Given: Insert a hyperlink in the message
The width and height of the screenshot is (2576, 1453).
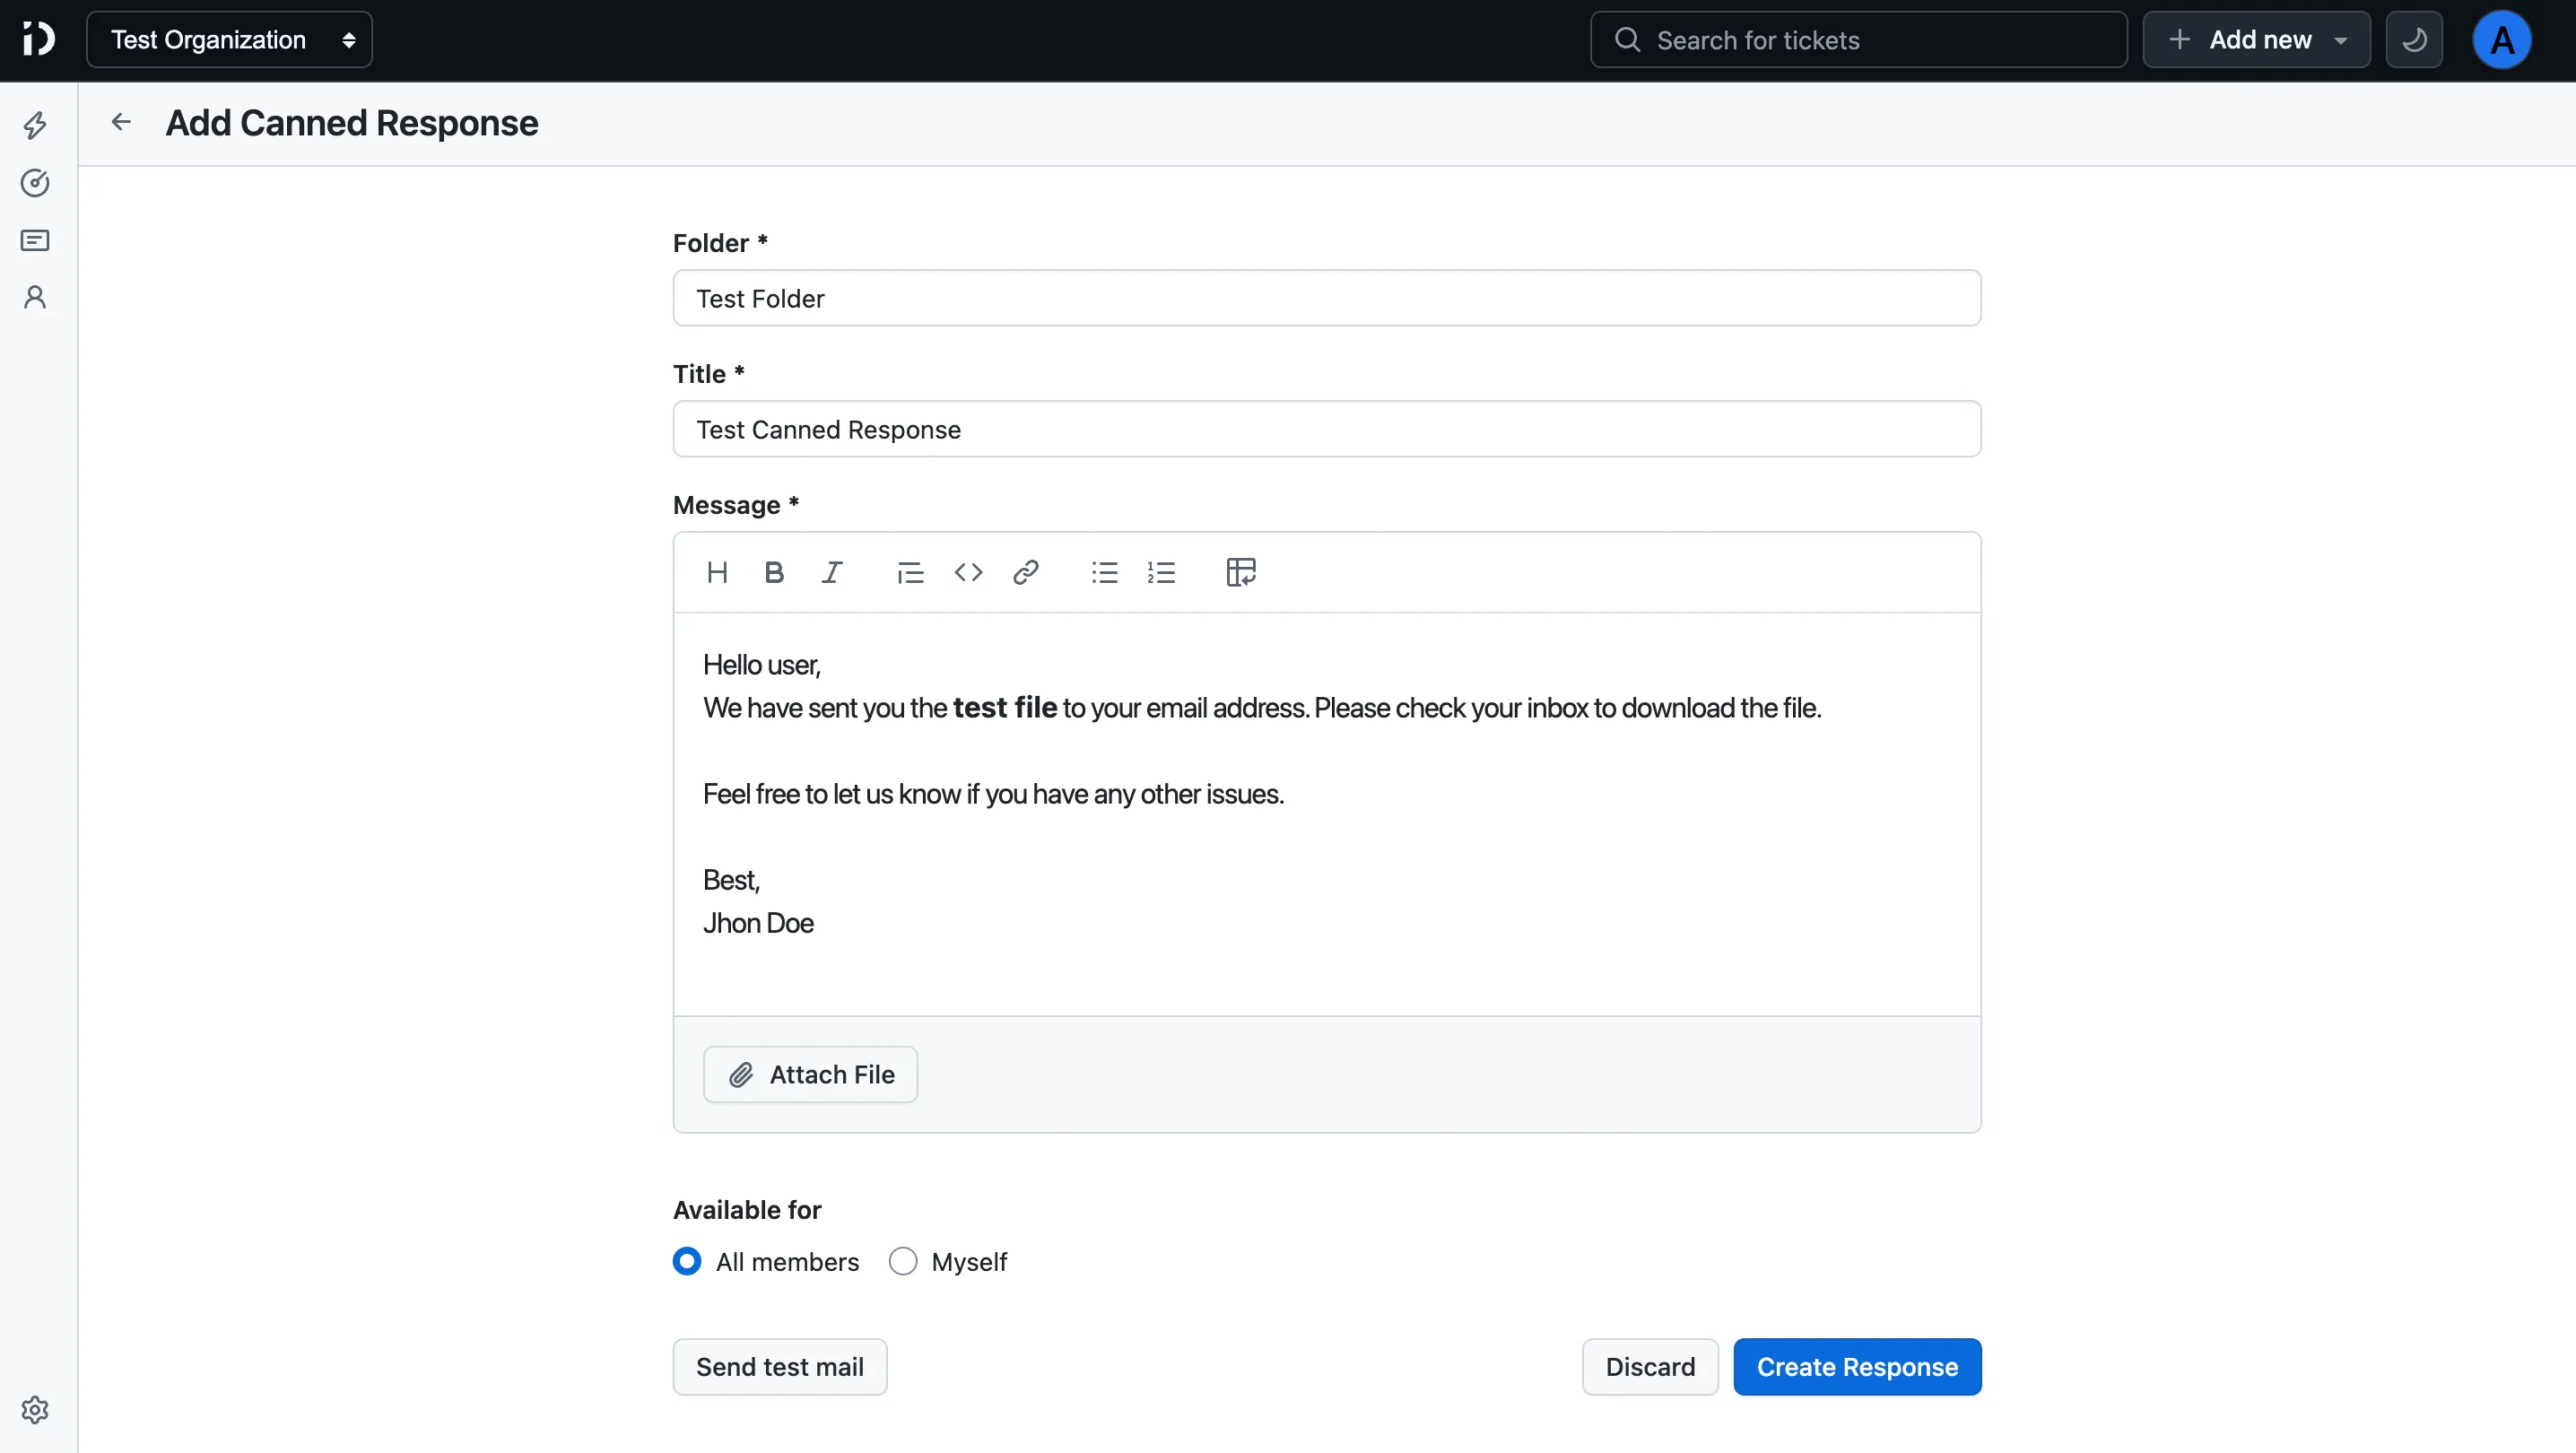Looking at the screenshot, I should point(1026,572).
